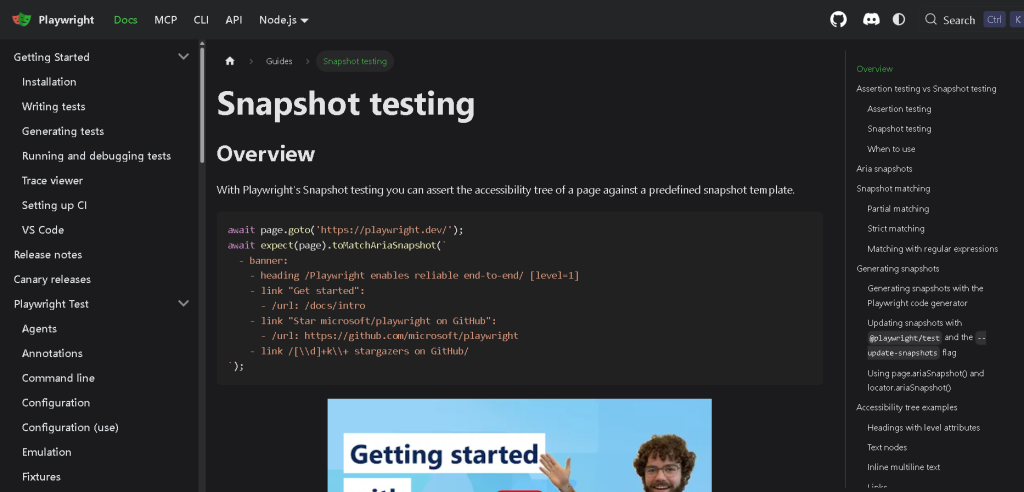
Task: Click the Overview section heading
Action: click(x=266, y=154)
